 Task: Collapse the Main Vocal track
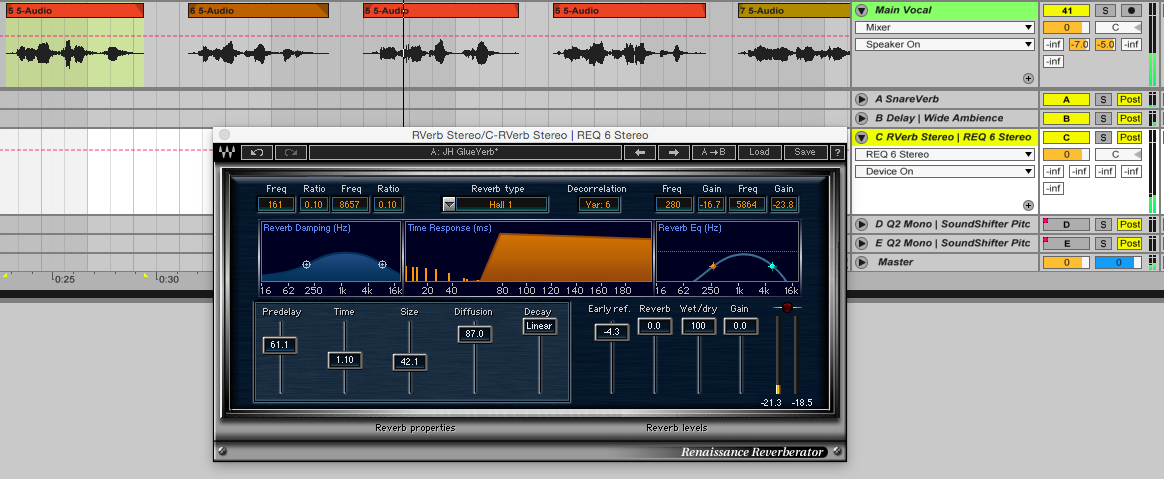[861, 10]
